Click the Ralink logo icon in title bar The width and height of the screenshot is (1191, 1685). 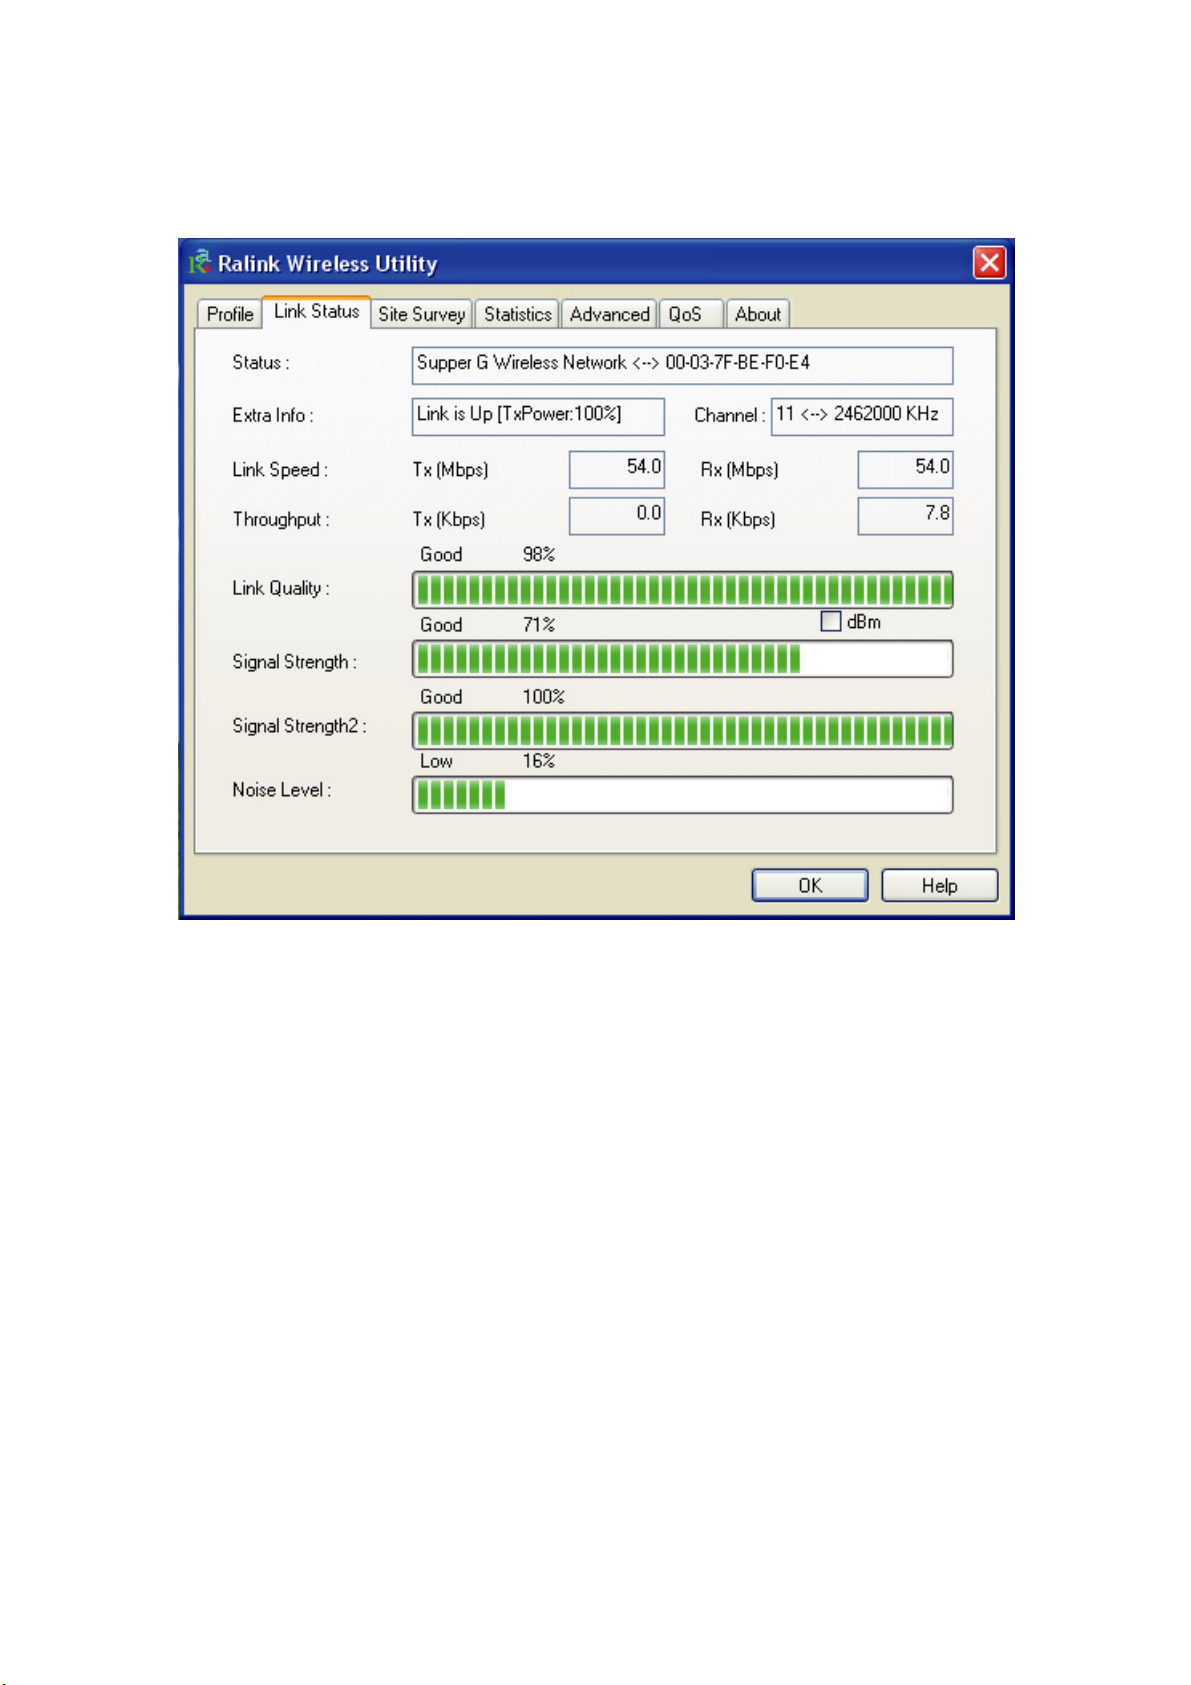coord(200,263)
